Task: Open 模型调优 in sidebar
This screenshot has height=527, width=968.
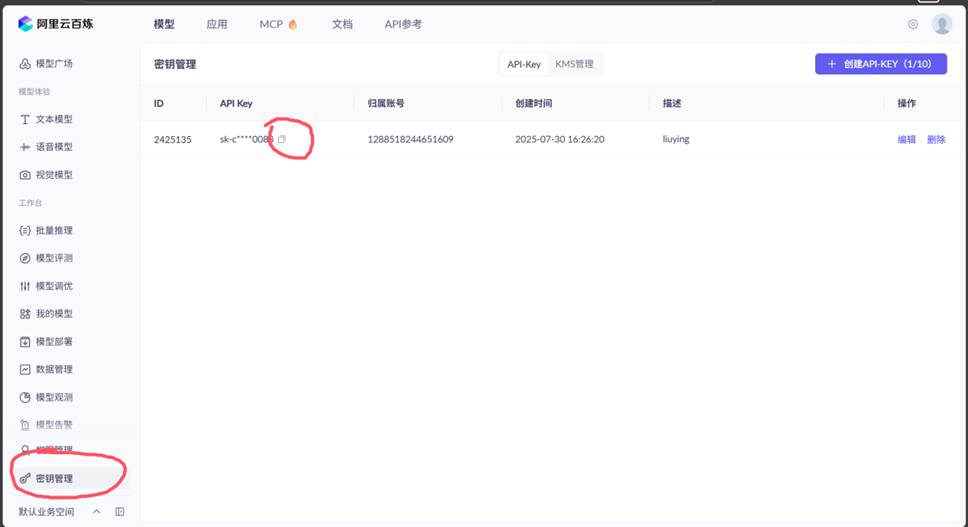Action: (x=54, y=286)
